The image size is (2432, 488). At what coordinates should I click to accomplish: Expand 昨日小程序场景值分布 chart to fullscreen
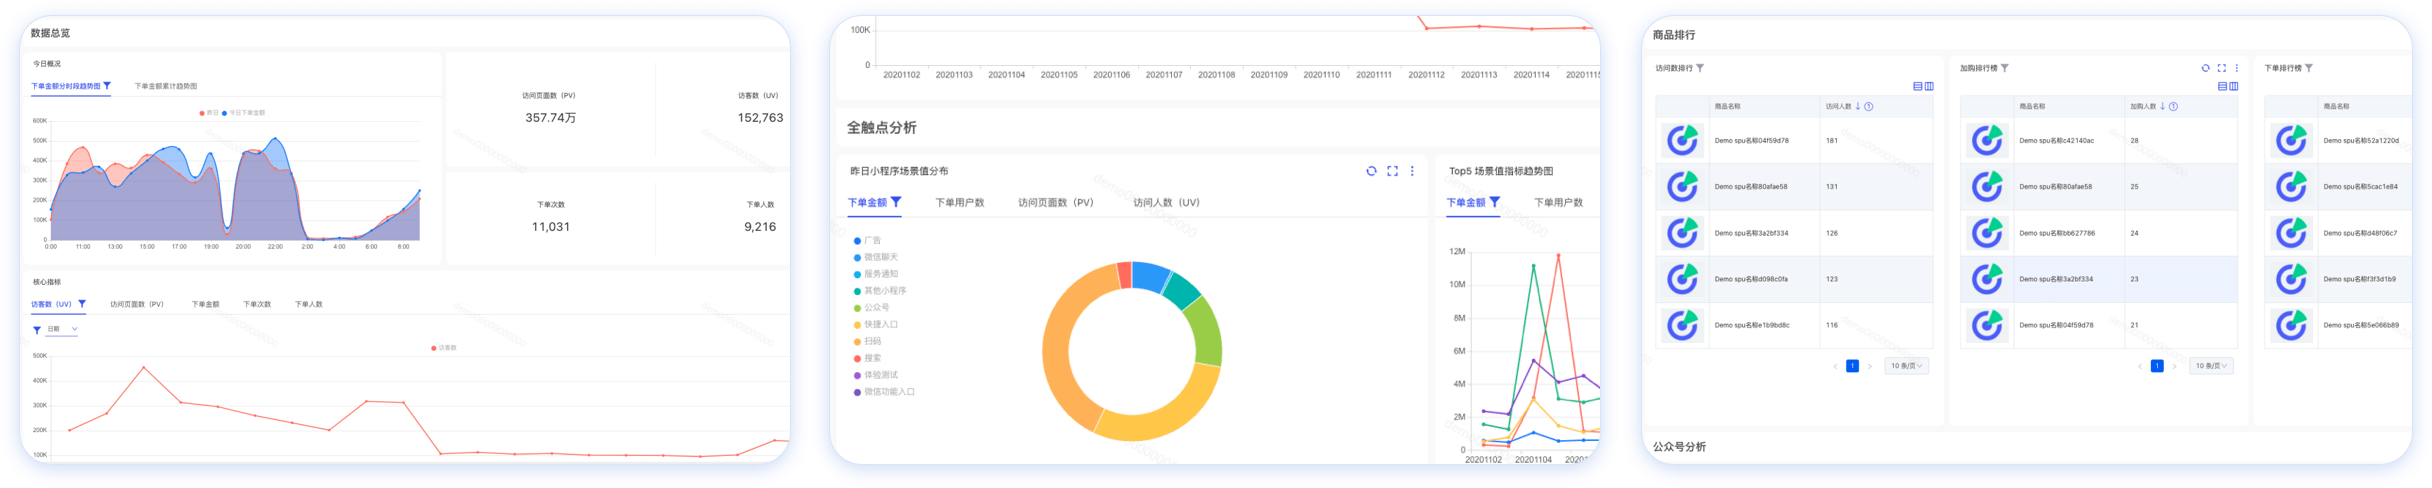pyautogui.click(x=1392, y=171)
